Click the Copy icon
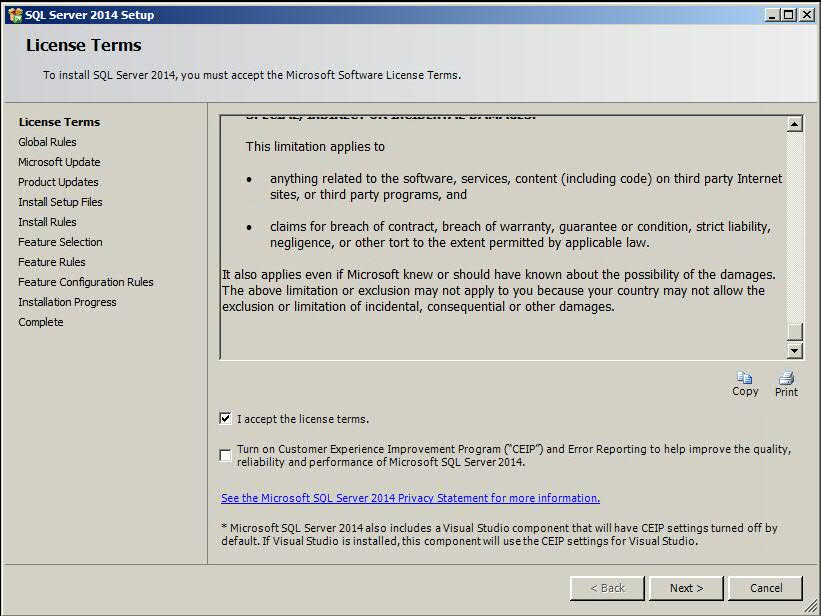The height and width of the screenshot is (616, 821). [746, 381]
